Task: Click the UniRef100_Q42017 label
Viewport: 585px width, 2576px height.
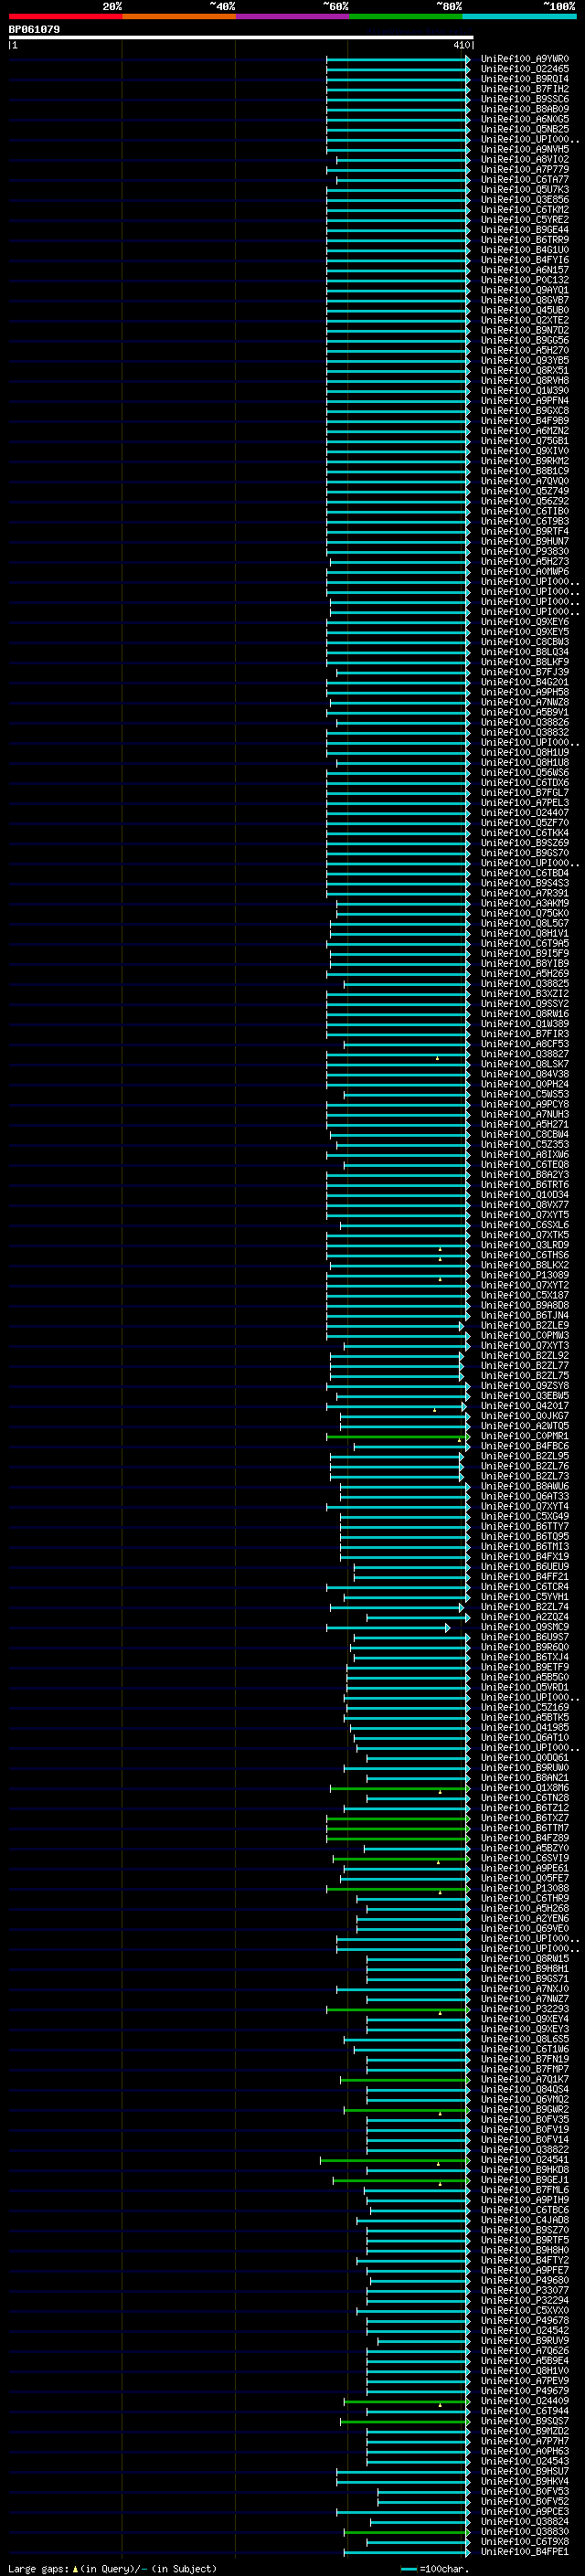Action: pyautogui.click(x=525, y=1406)
